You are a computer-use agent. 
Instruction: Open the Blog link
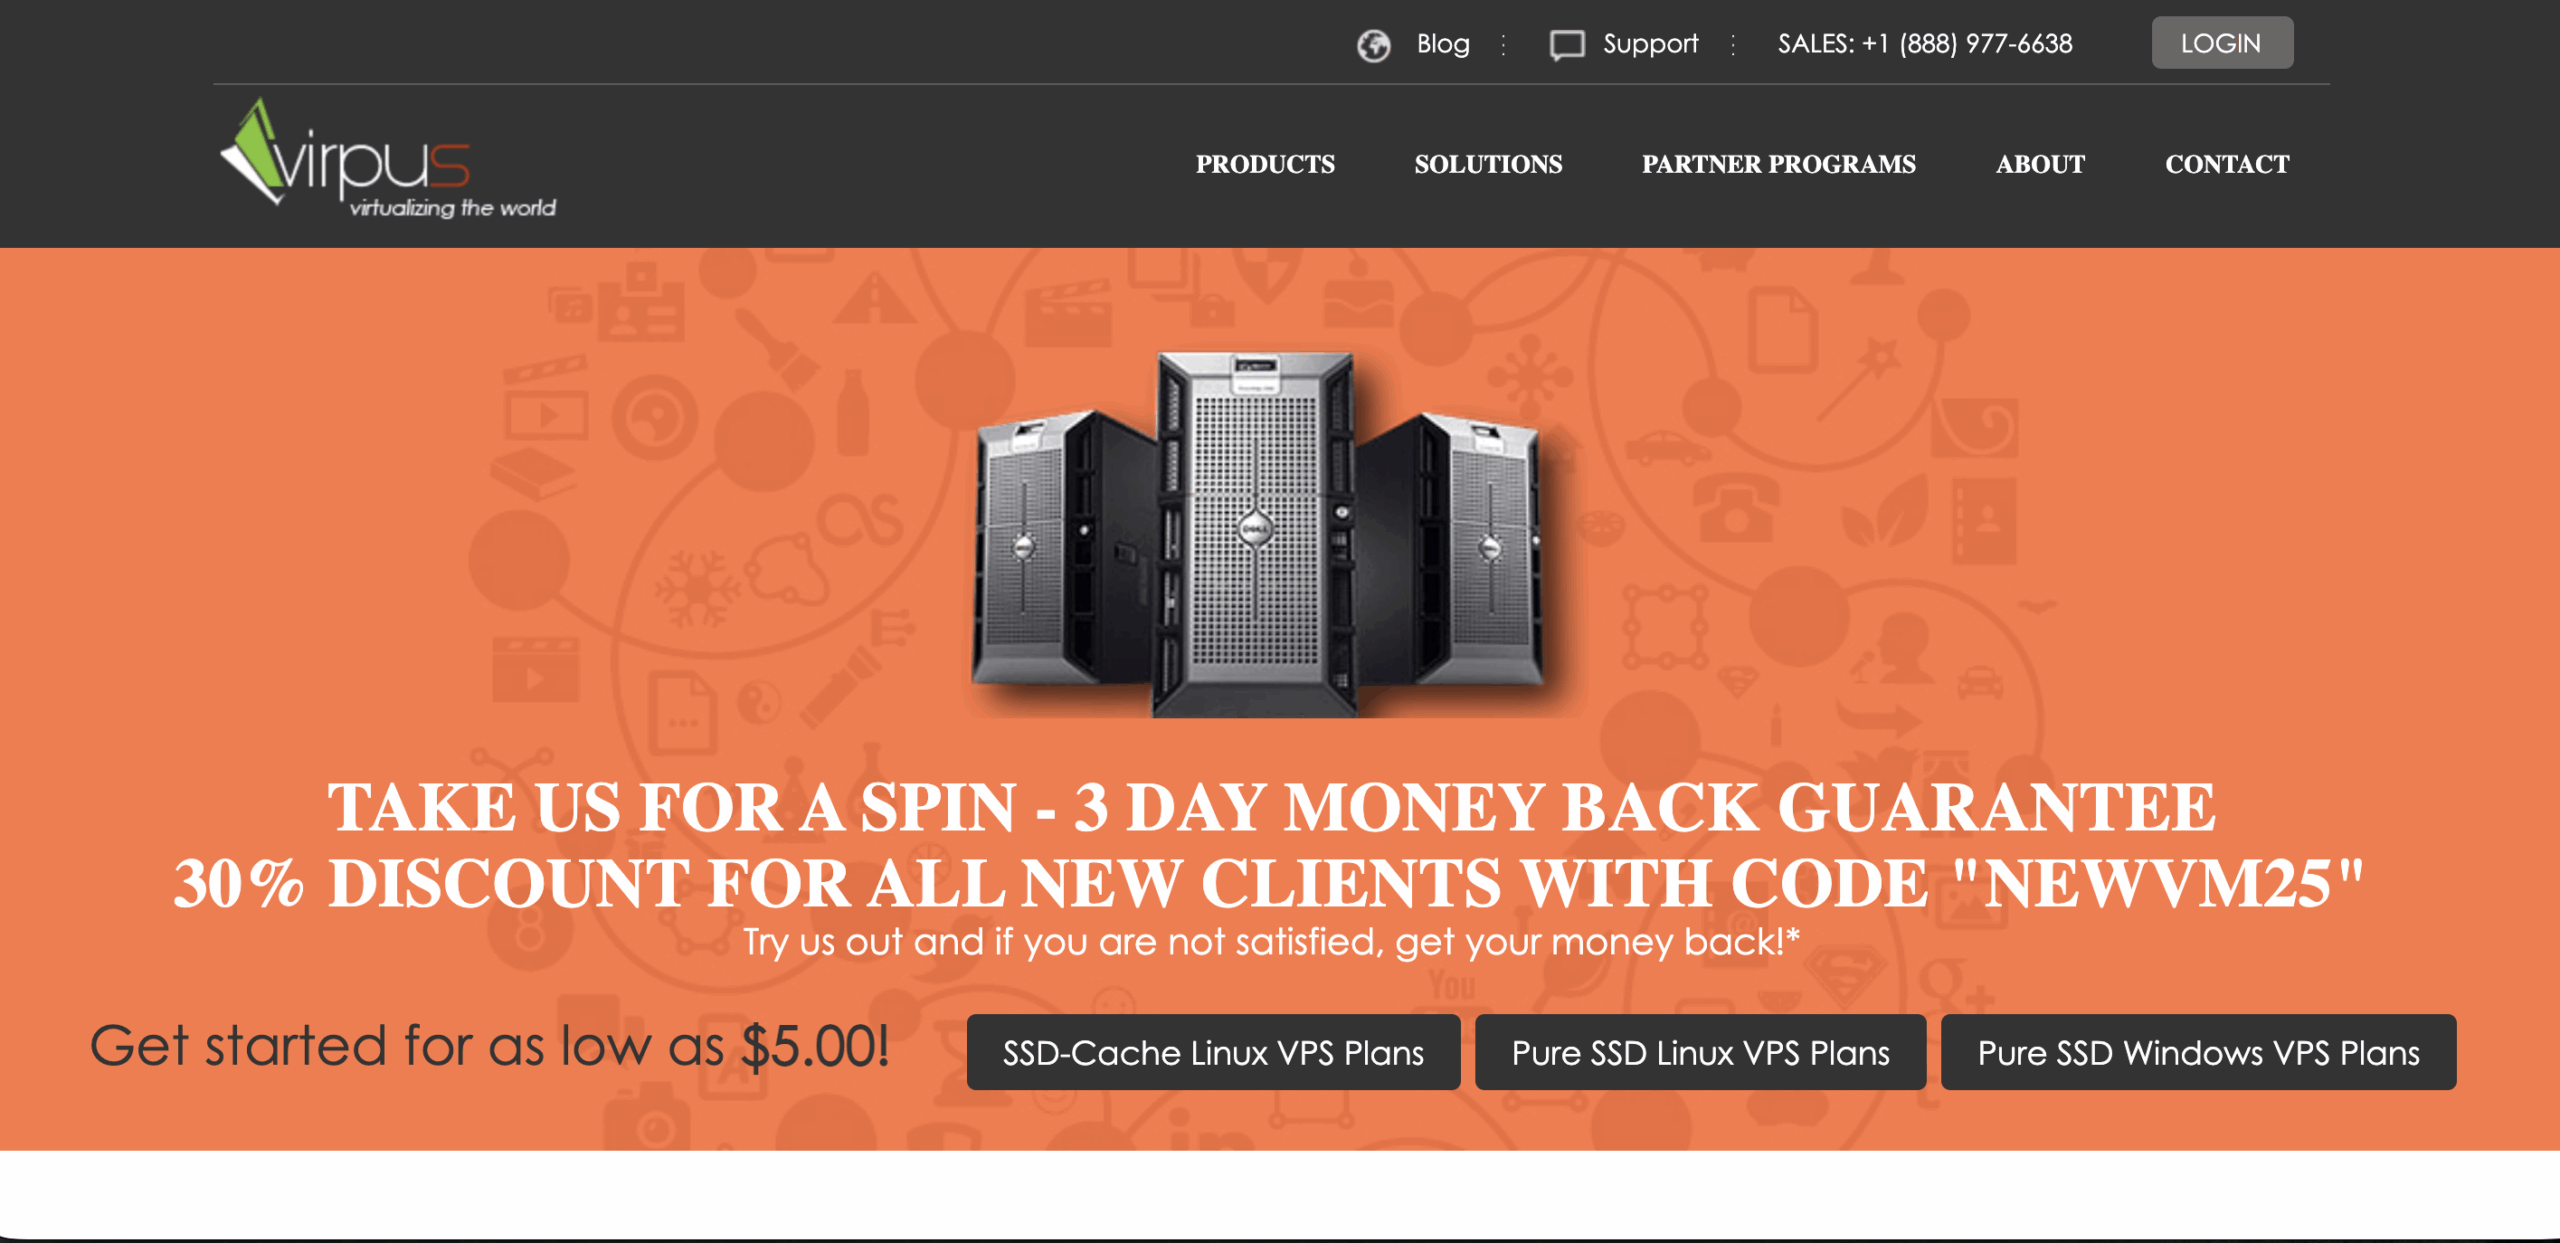(1442, 44)
